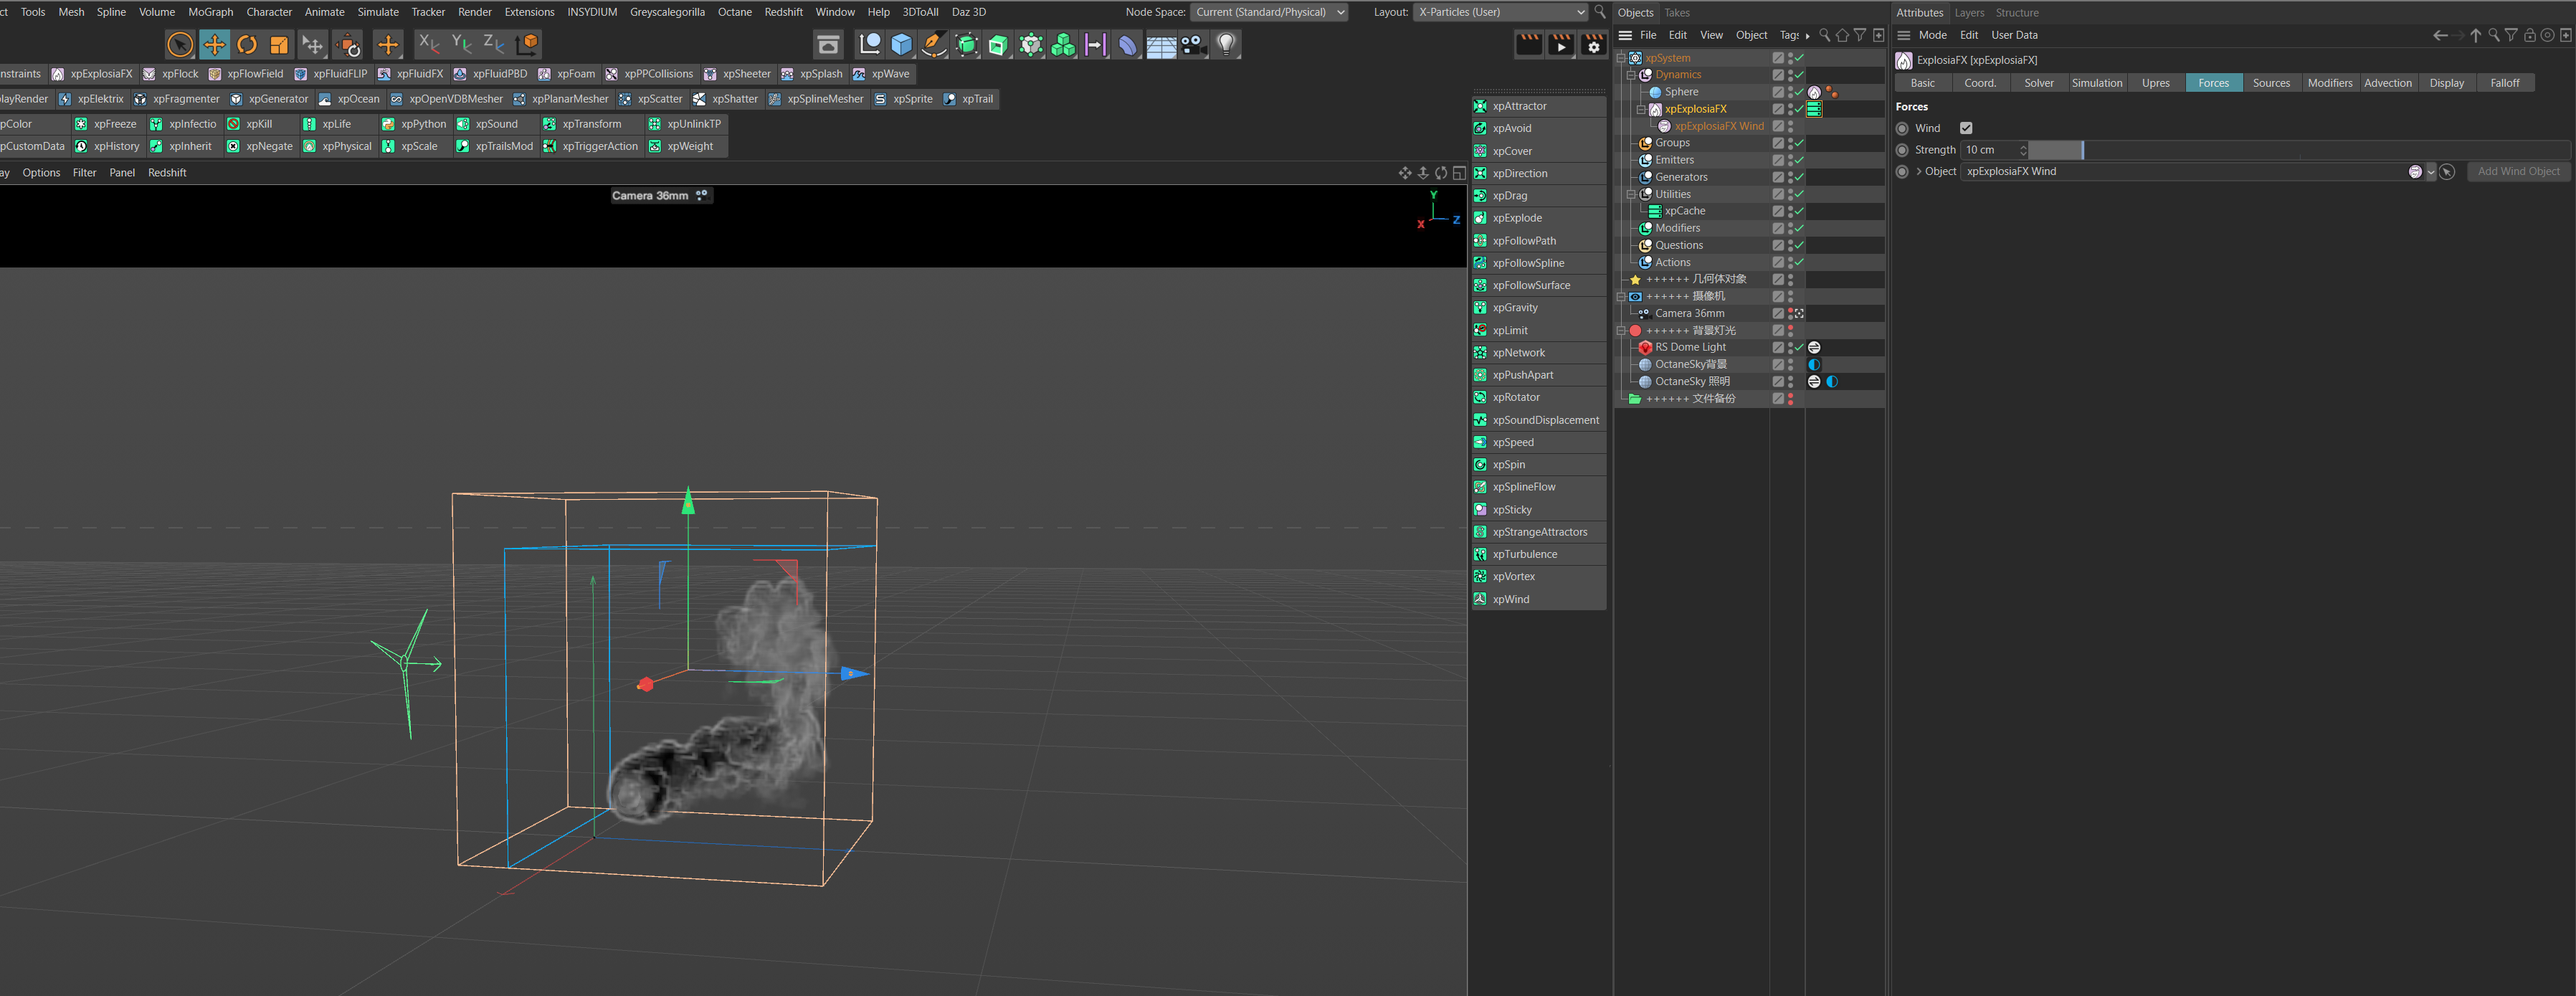Open the Takes tab
The image size is (2576, 996).
1677,13
